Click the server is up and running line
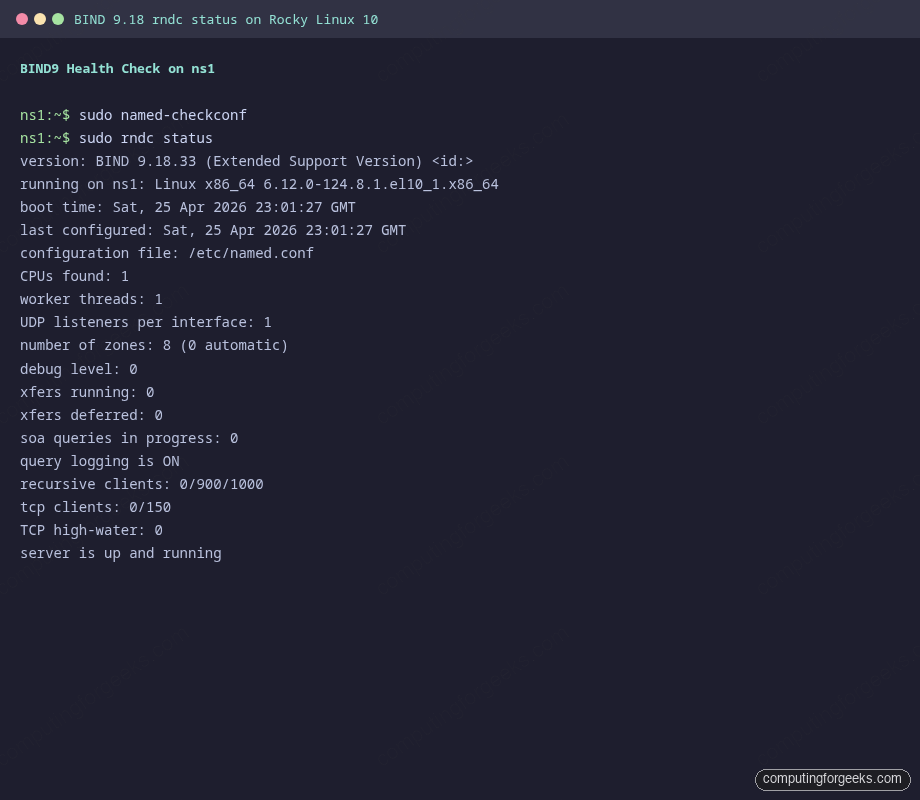The width and height of the screenshot is (920, 800). (x=120, y=553)
